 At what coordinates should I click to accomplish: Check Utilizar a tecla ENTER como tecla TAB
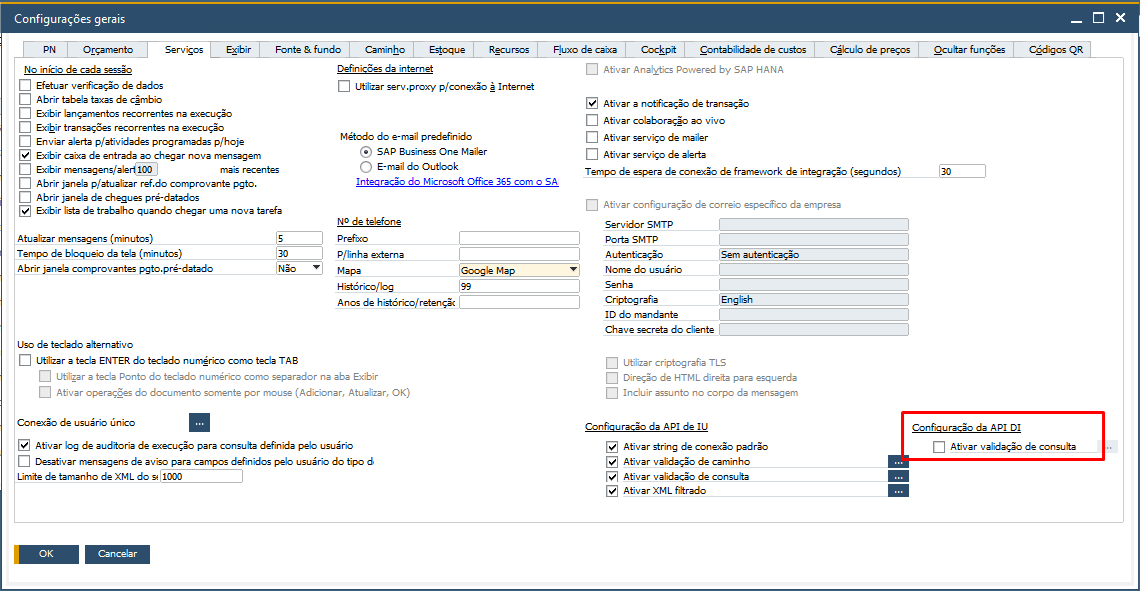[25, 361]
